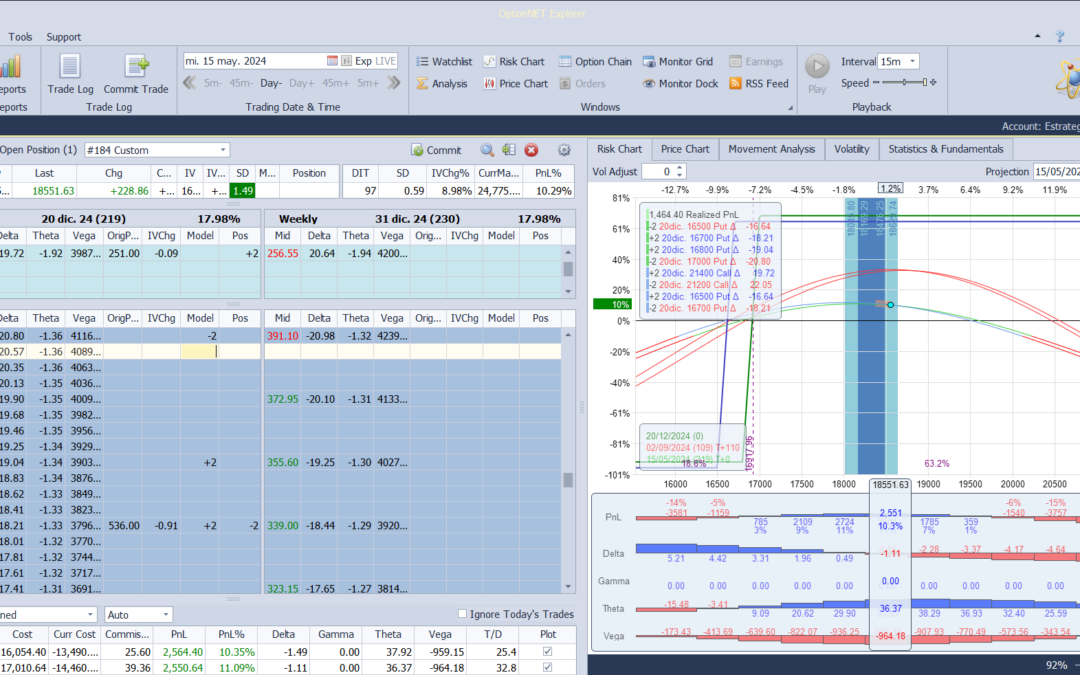The height and width of the screenshot is (675, 1080).
Task: Increase Vol Adjust with up spinner
Action: point(680,167)
